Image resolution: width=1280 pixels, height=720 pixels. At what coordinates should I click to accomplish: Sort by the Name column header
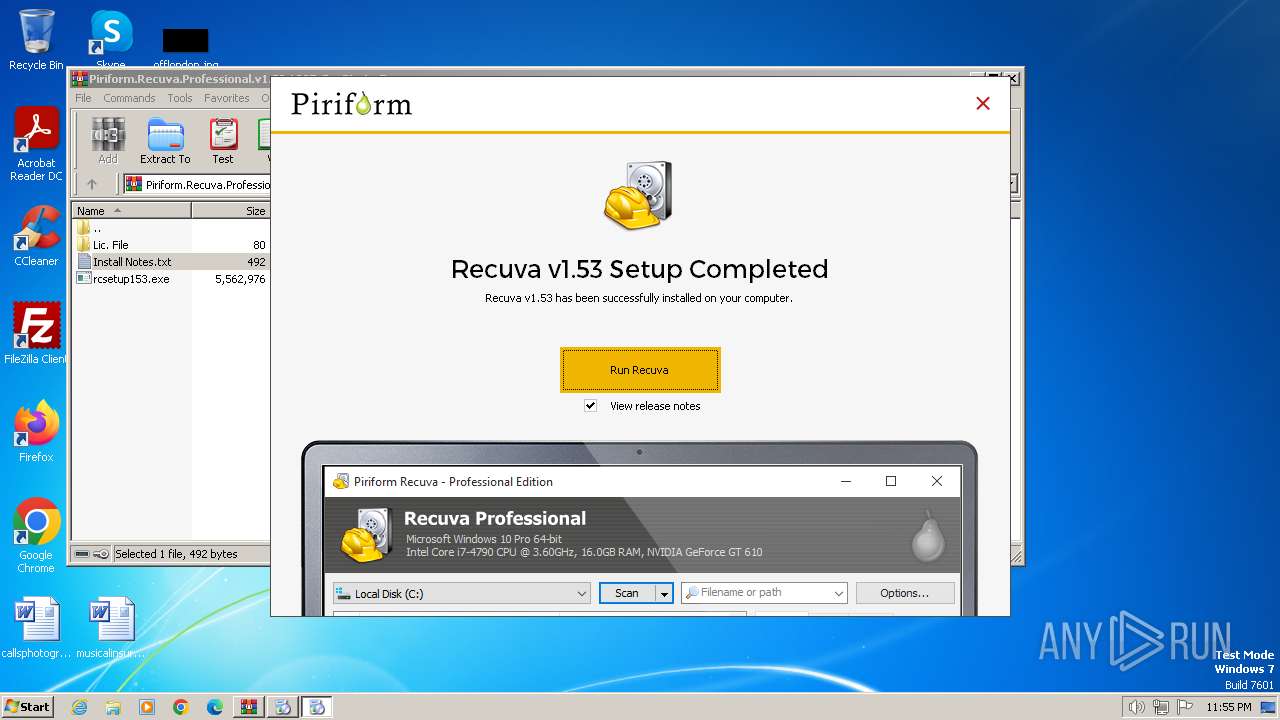131,211
